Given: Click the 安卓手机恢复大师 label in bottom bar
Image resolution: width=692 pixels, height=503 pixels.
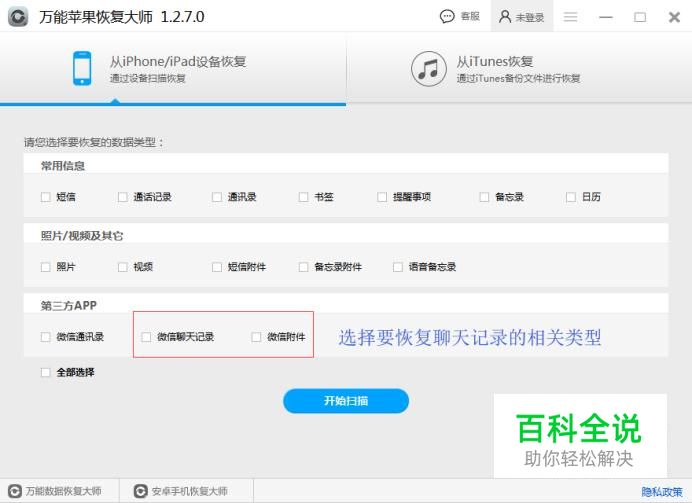Looking at the screenshot, I should (190, 491).
